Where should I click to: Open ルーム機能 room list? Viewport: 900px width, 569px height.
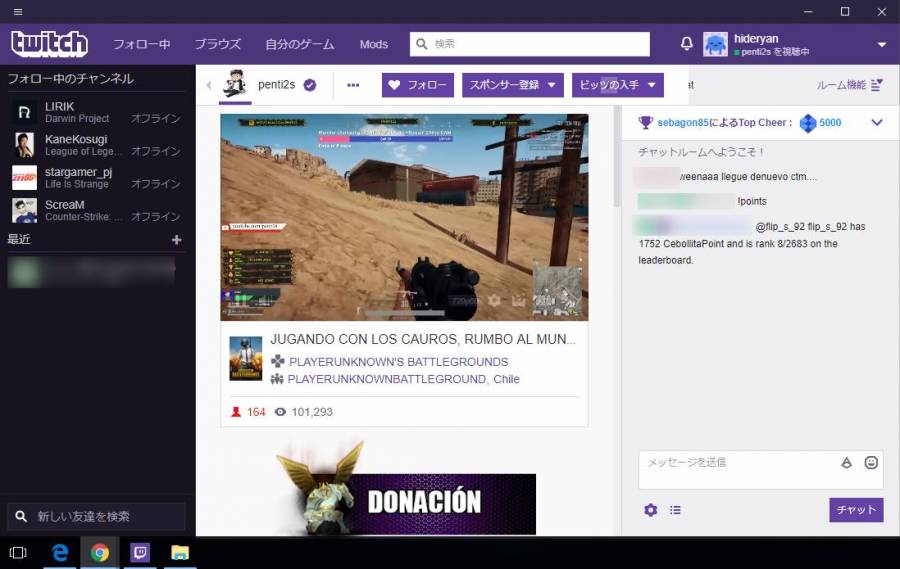(x=849, y=85)
